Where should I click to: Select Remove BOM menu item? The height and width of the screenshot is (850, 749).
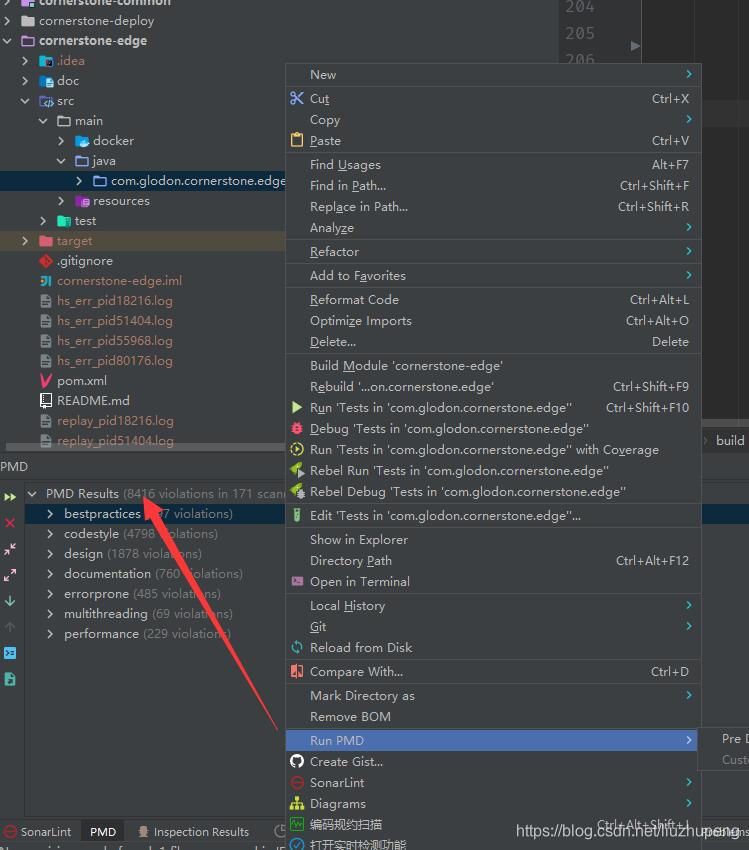(493, 717)
